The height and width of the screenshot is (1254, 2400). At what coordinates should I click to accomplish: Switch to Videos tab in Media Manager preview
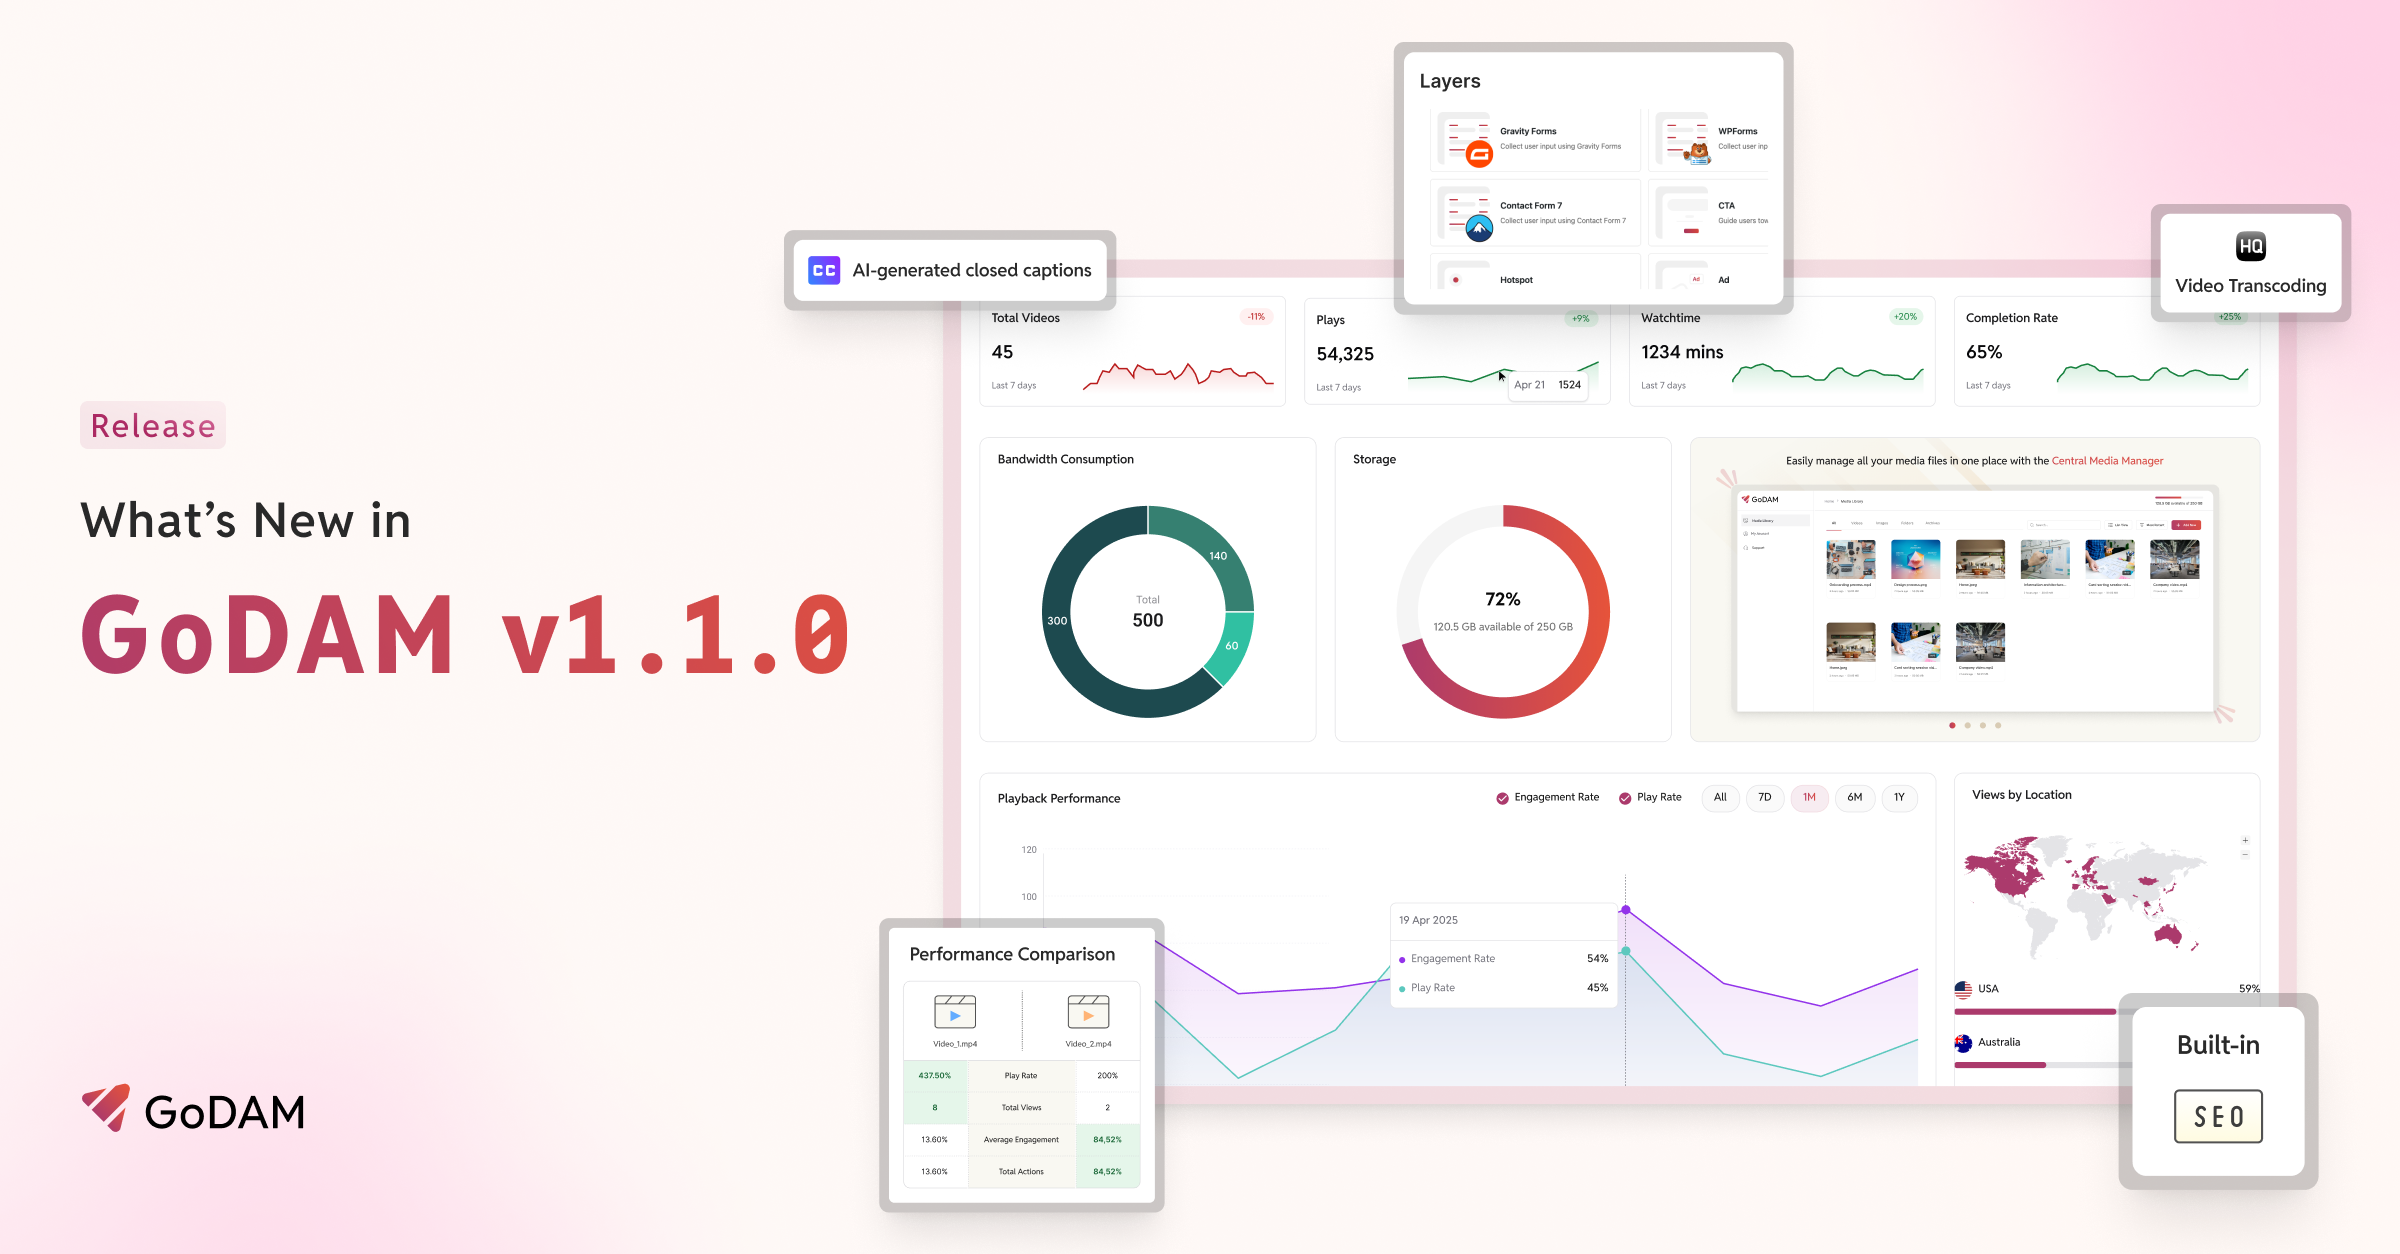click(1857, 523)
